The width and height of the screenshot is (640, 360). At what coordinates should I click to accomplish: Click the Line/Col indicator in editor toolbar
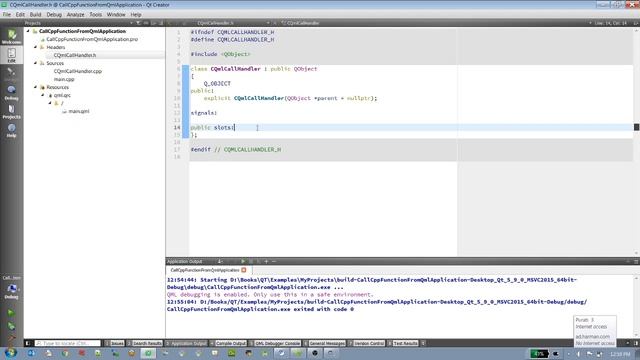click(611, 23)
